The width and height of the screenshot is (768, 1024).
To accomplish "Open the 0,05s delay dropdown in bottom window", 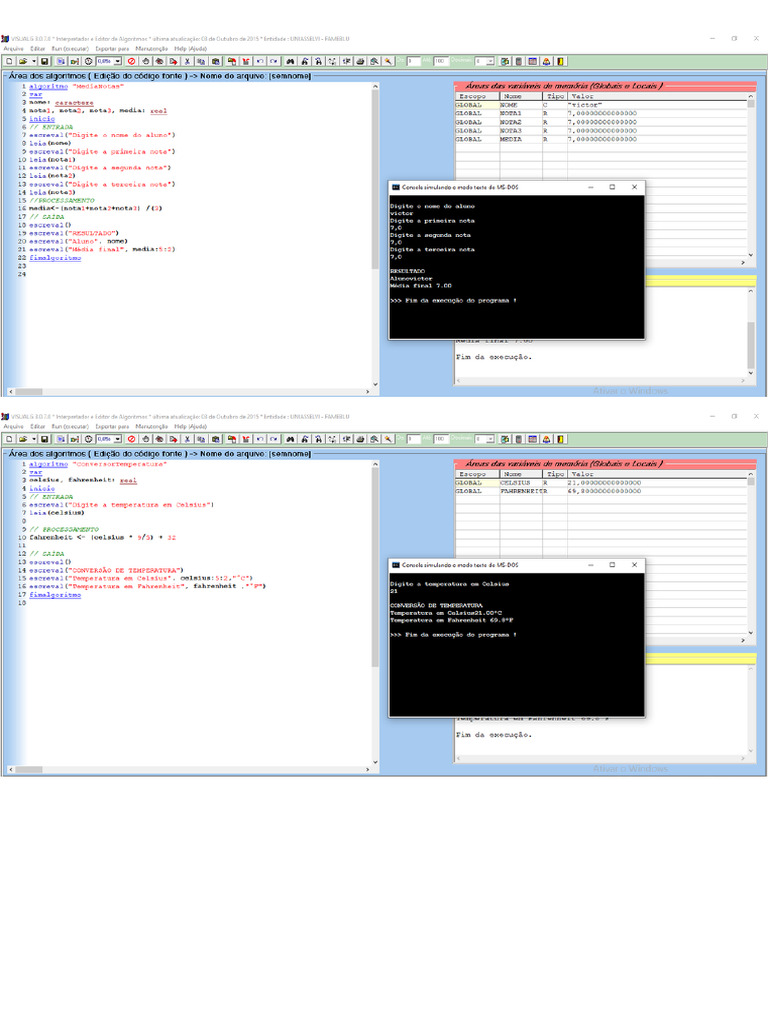I will coord(118,439).
